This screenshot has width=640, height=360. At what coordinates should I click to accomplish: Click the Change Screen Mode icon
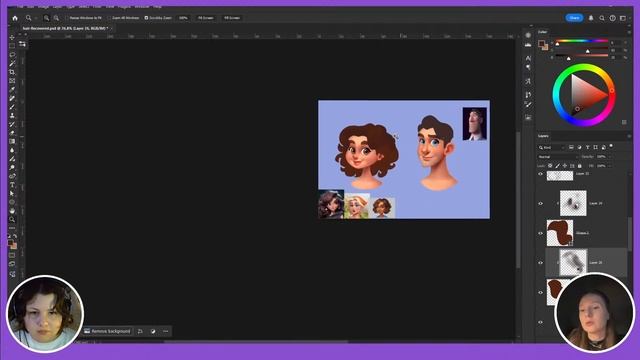tap(12, 264)
